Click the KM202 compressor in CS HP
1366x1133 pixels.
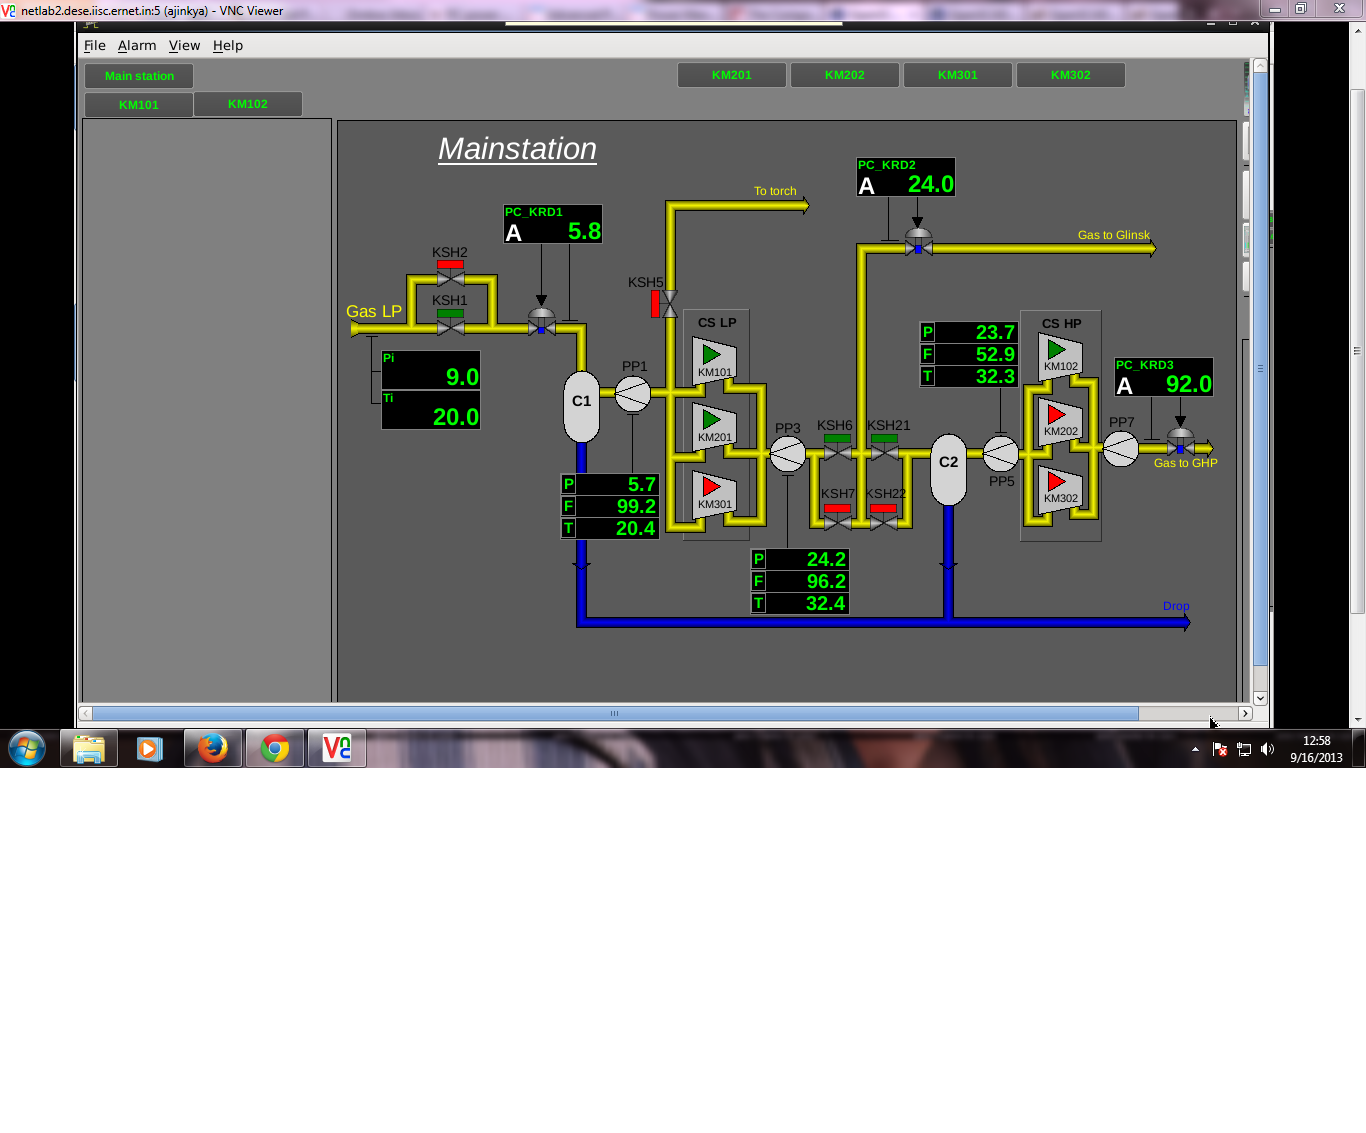click(1060, 418)
